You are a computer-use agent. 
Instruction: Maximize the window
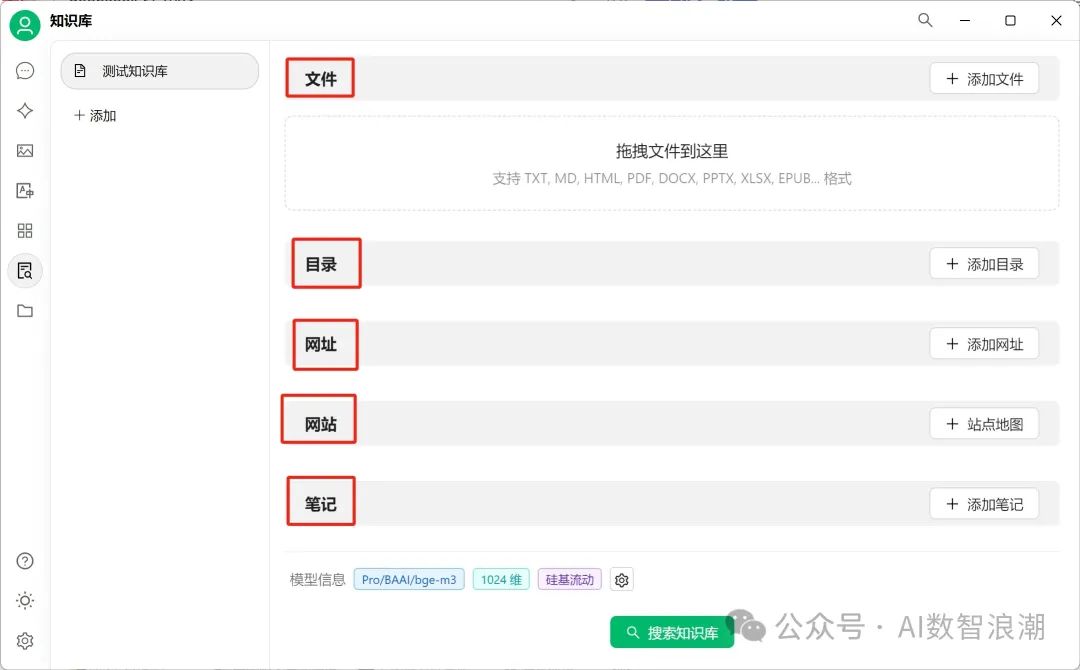[1010, 21]
